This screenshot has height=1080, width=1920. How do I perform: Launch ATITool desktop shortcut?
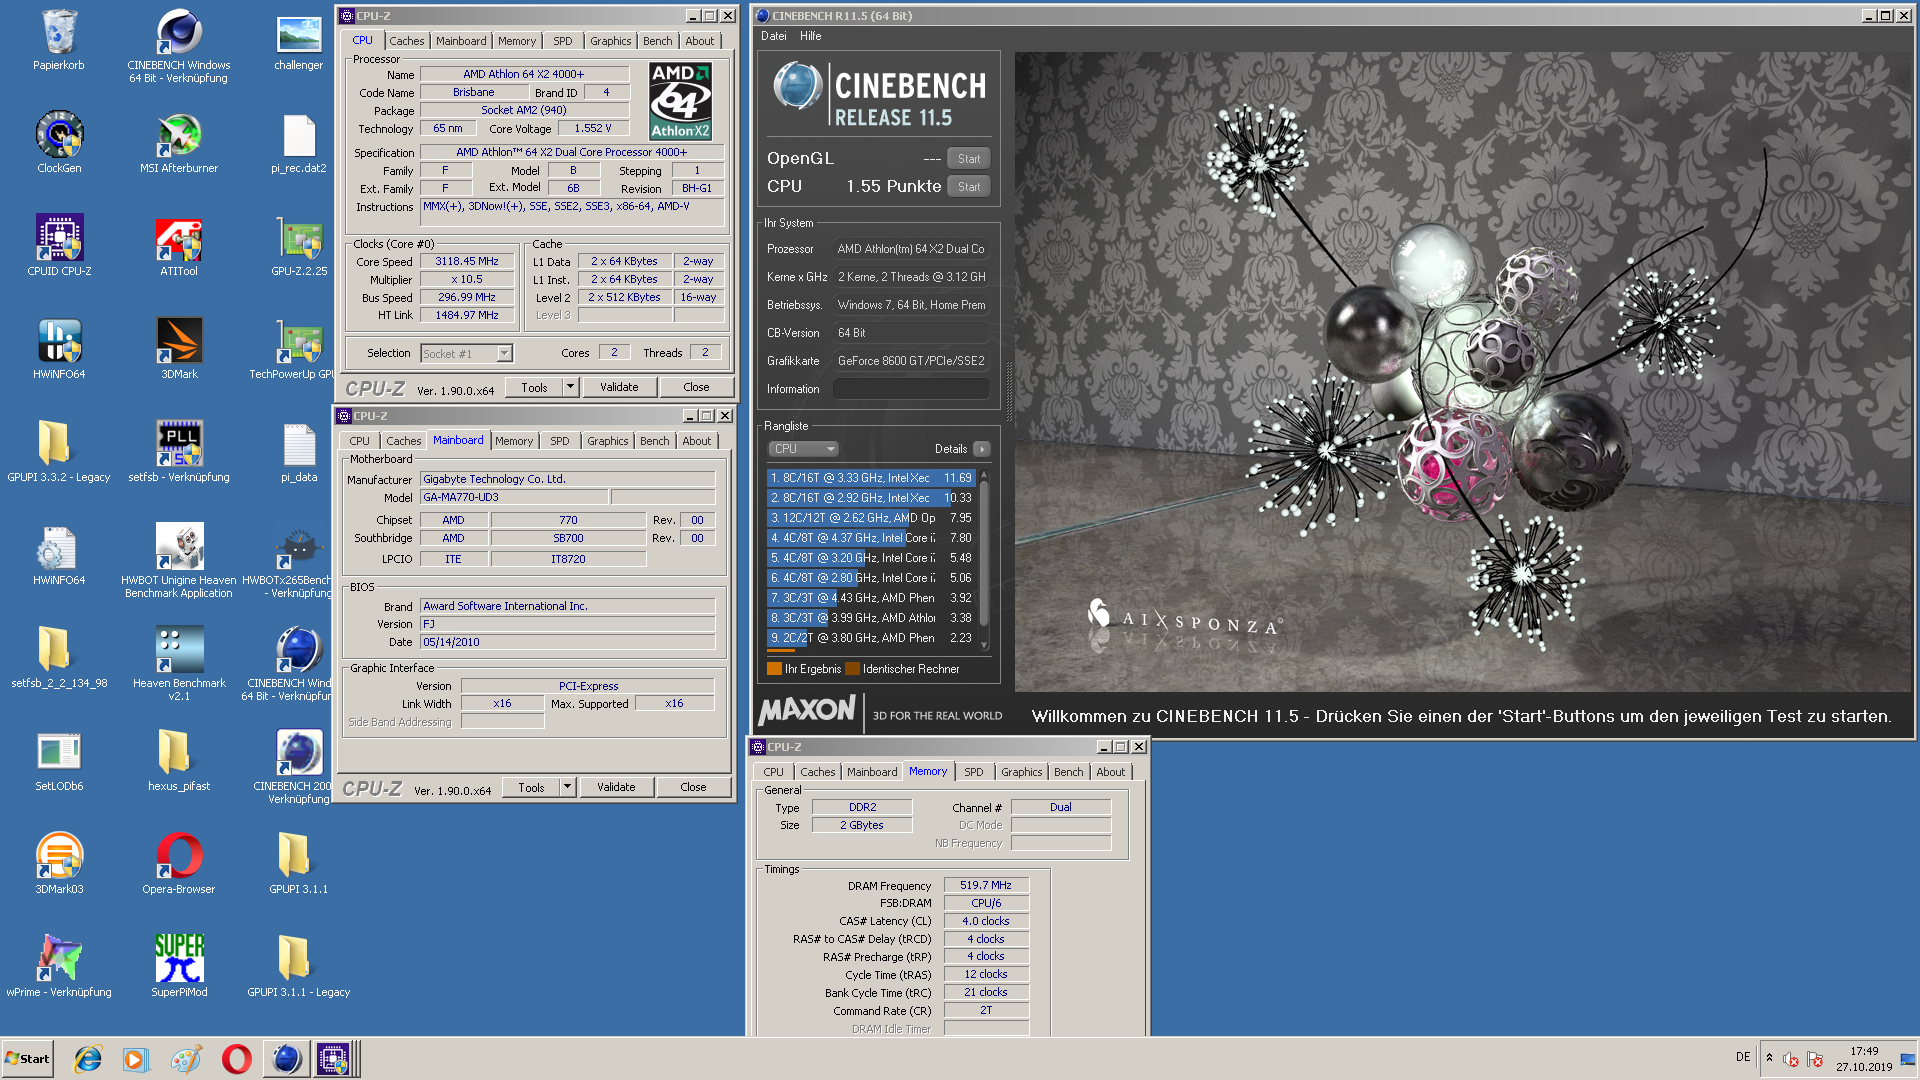coord(179,246)
